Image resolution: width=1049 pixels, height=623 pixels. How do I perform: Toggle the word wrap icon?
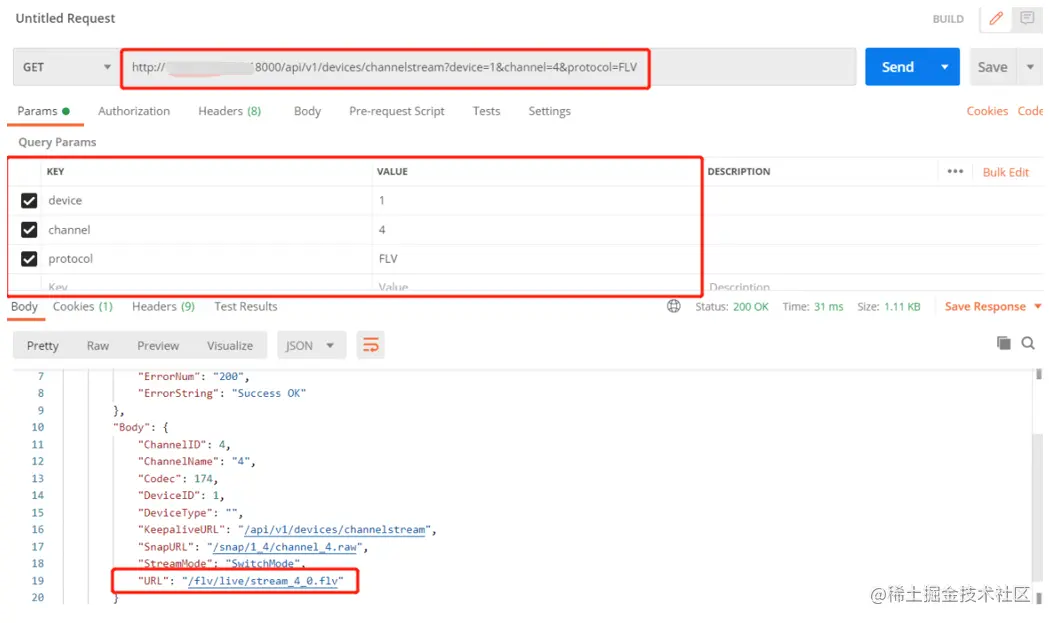coord(371,345)
